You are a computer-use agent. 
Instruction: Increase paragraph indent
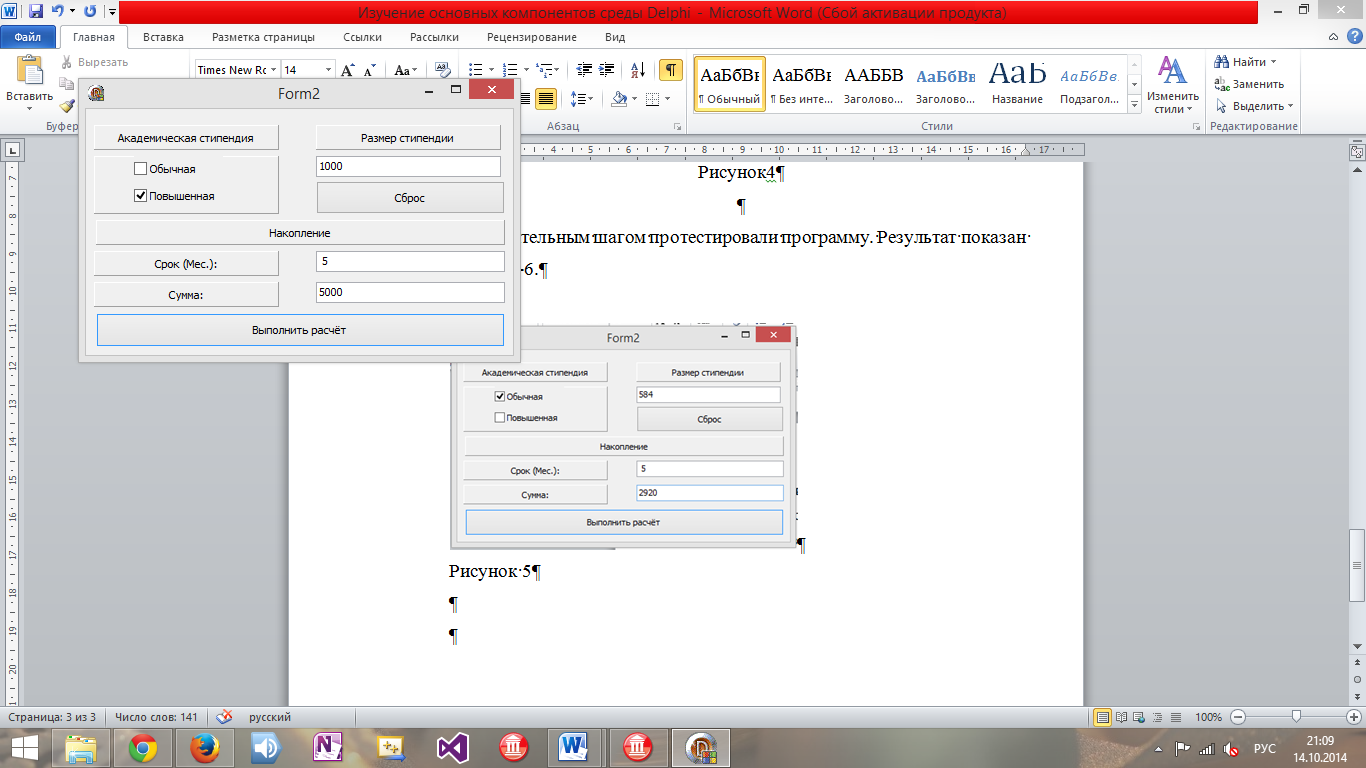[608, 70]
